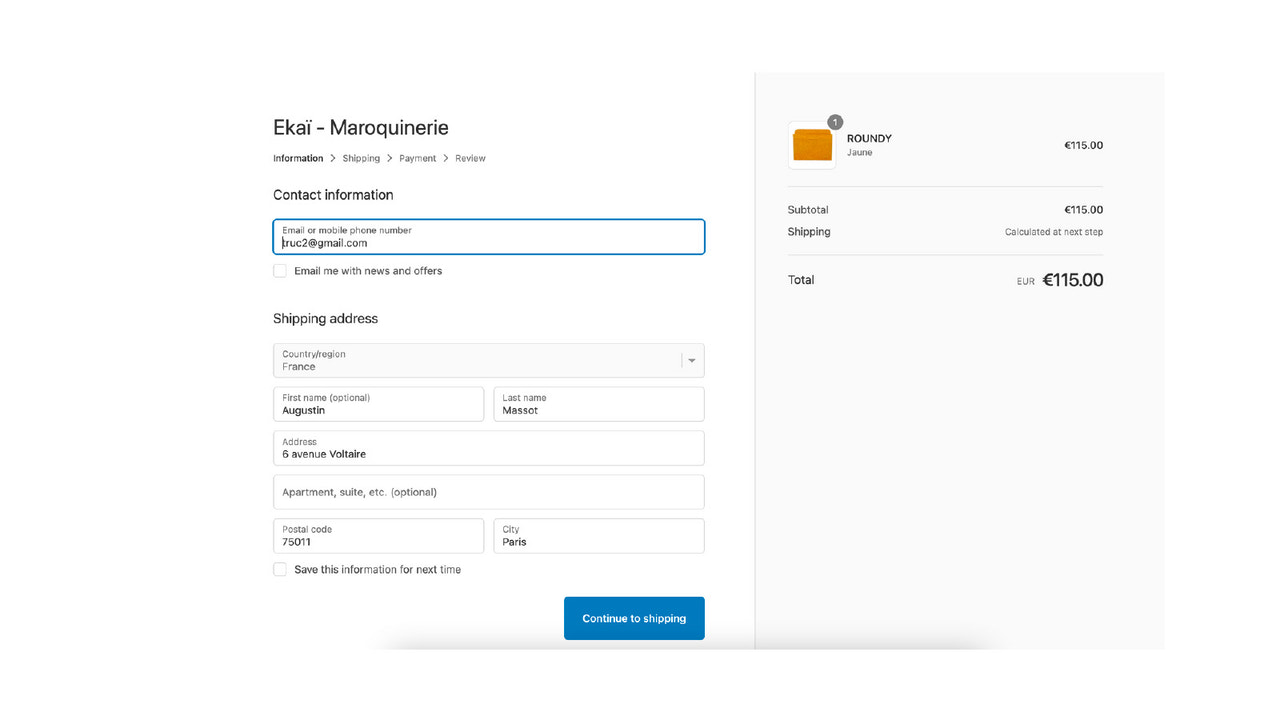
Task: Click the 'Shipping address' heading
Action: pos(325,319)
